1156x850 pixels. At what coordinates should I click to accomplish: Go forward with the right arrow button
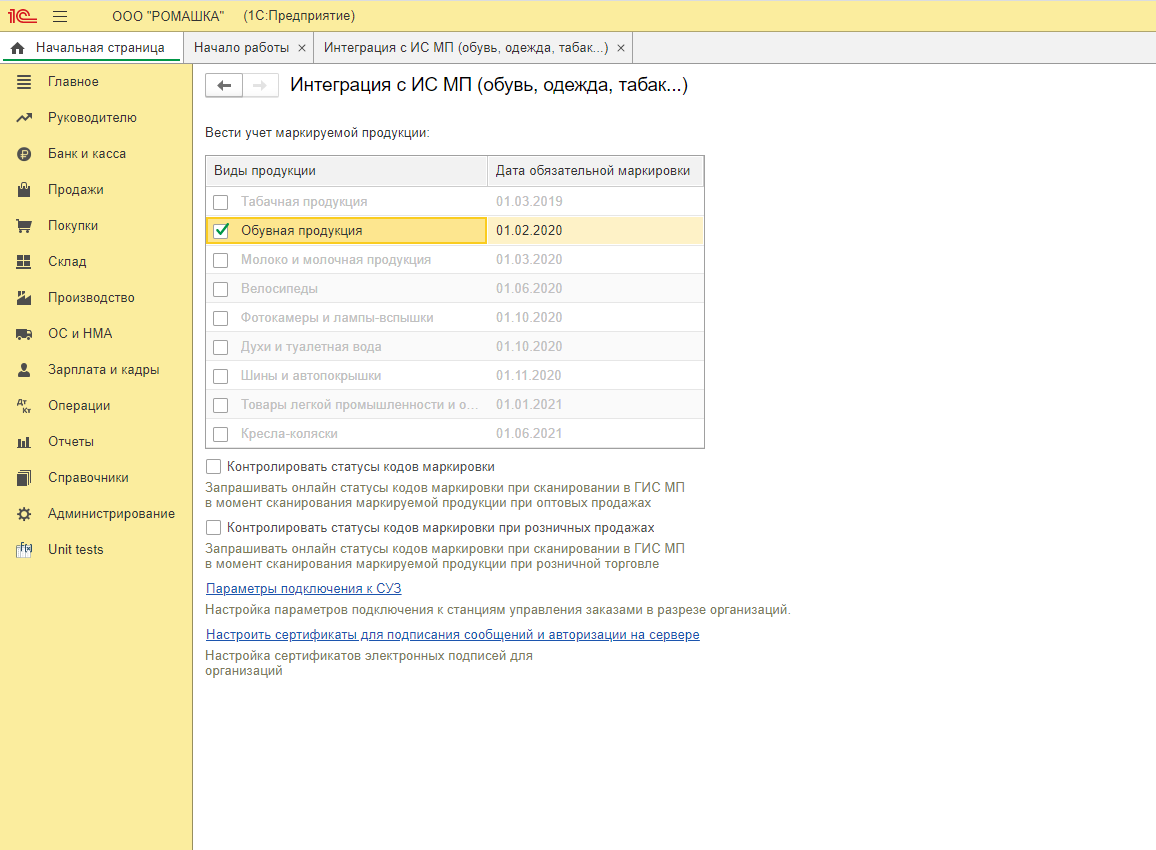pyautogui.click(x=260, y=86)
